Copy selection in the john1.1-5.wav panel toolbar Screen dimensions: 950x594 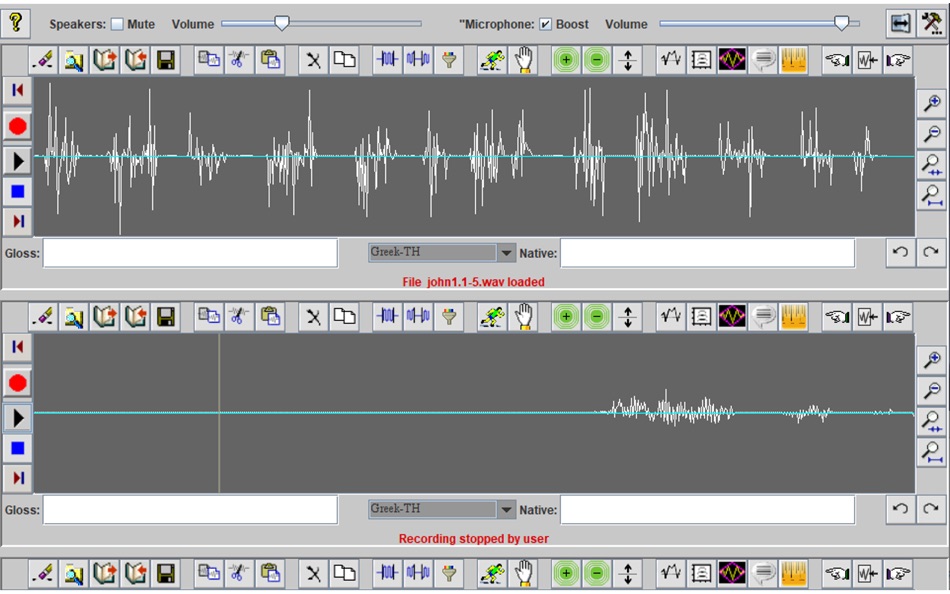[209, 60]
